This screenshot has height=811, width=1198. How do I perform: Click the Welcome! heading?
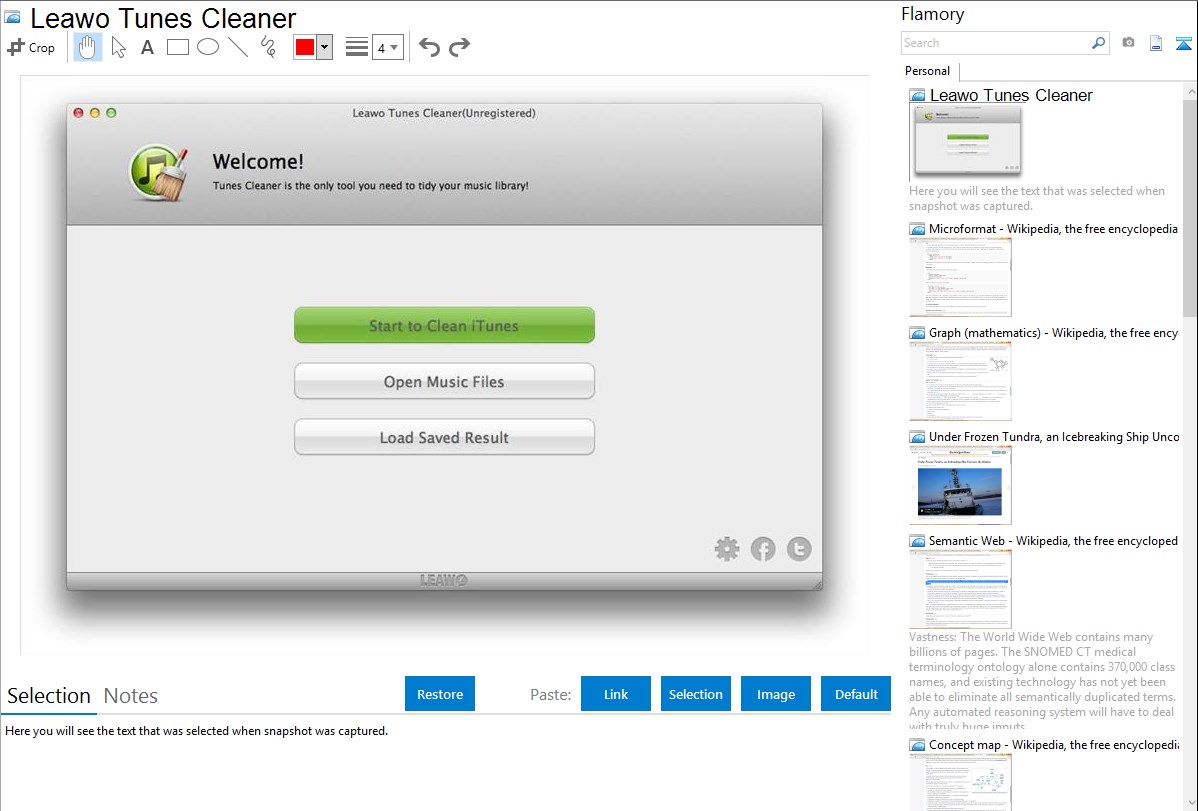coord(257,161)
